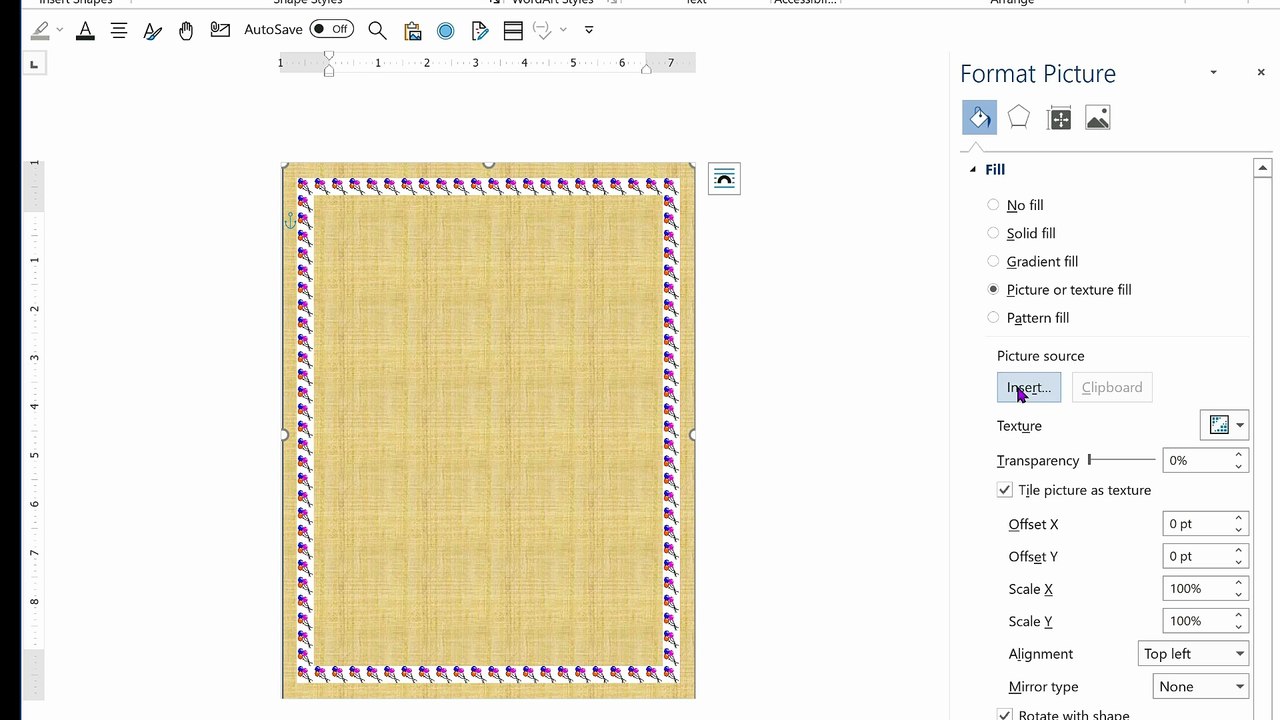Select the Picture or texture fill option
The image size is (1280, 720).
pos(993,289)
